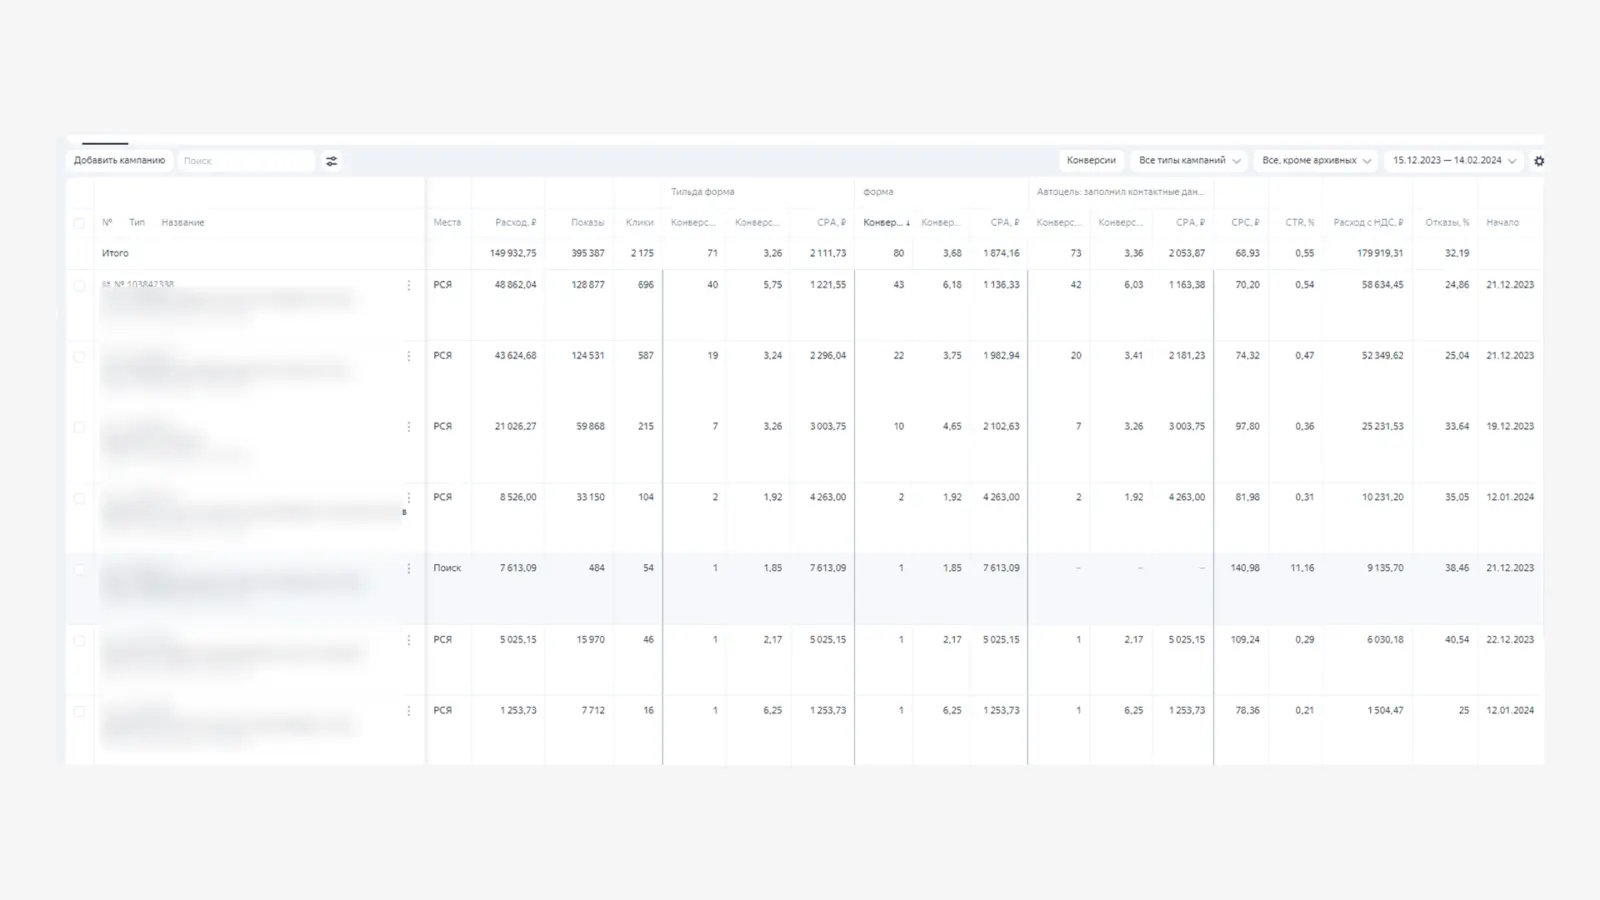Viewport: 1600px width, 900px height.
Task: Open three-dot menu for campaign spending 5 025,15
Action: pos(408,640)
